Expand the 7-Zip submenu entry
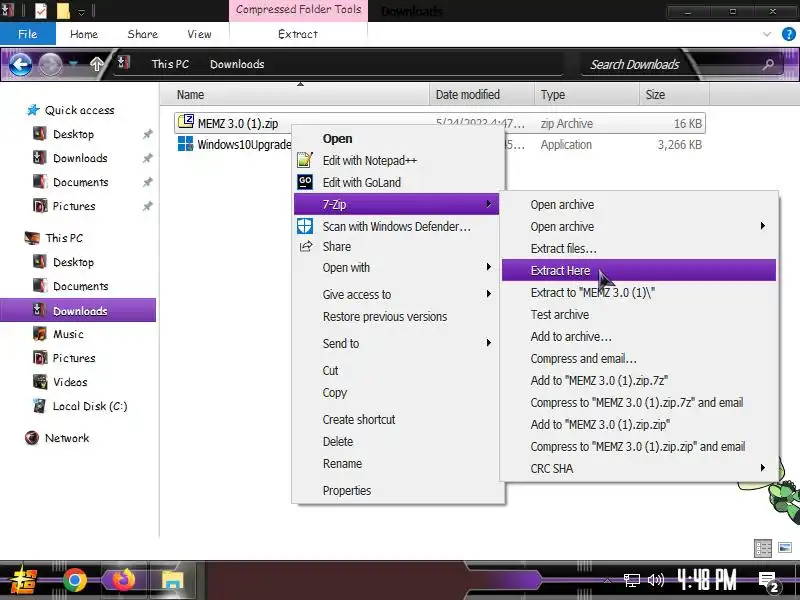The height and width of the screenshot is (600, 800). pyautogui.click(x=396, y=204)
